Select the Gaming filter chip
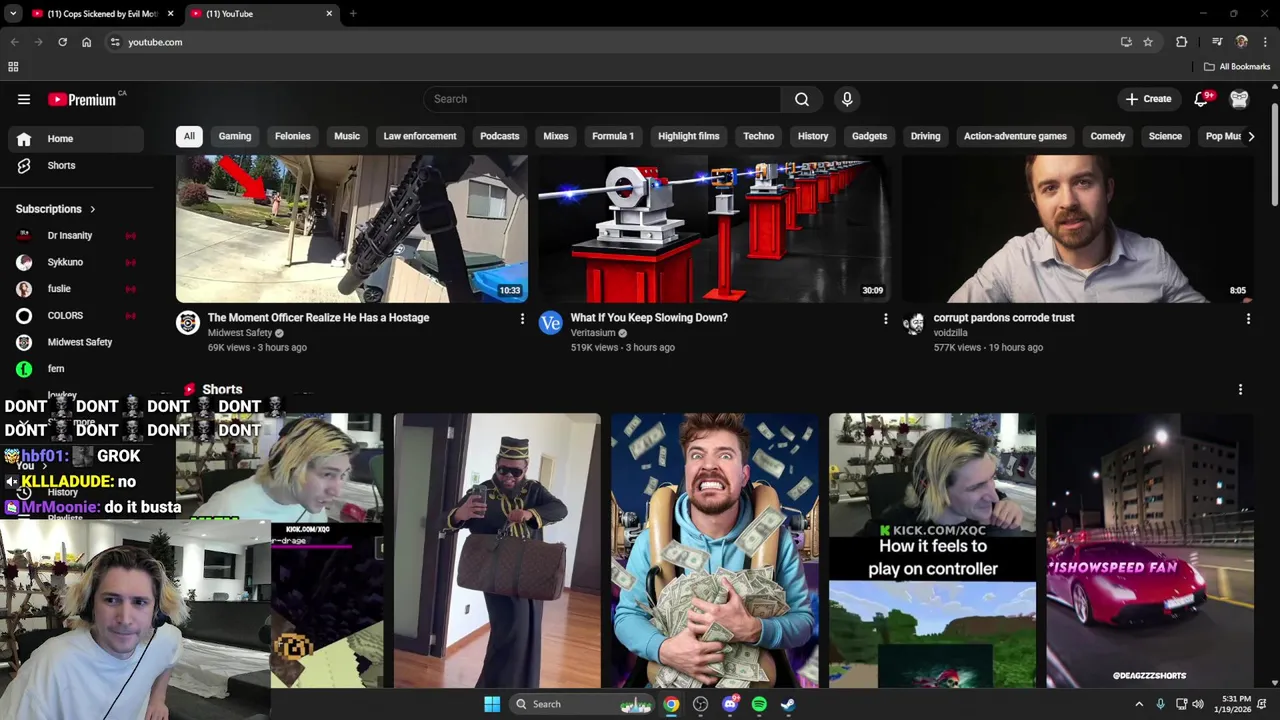The image size is (1280, 720). pyautogui.click(x=235, y=136)
